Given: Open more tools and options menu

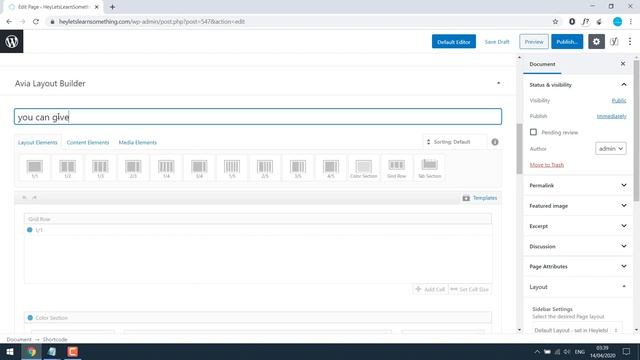Looking at the screenshot, I should [x=630, y=42].
